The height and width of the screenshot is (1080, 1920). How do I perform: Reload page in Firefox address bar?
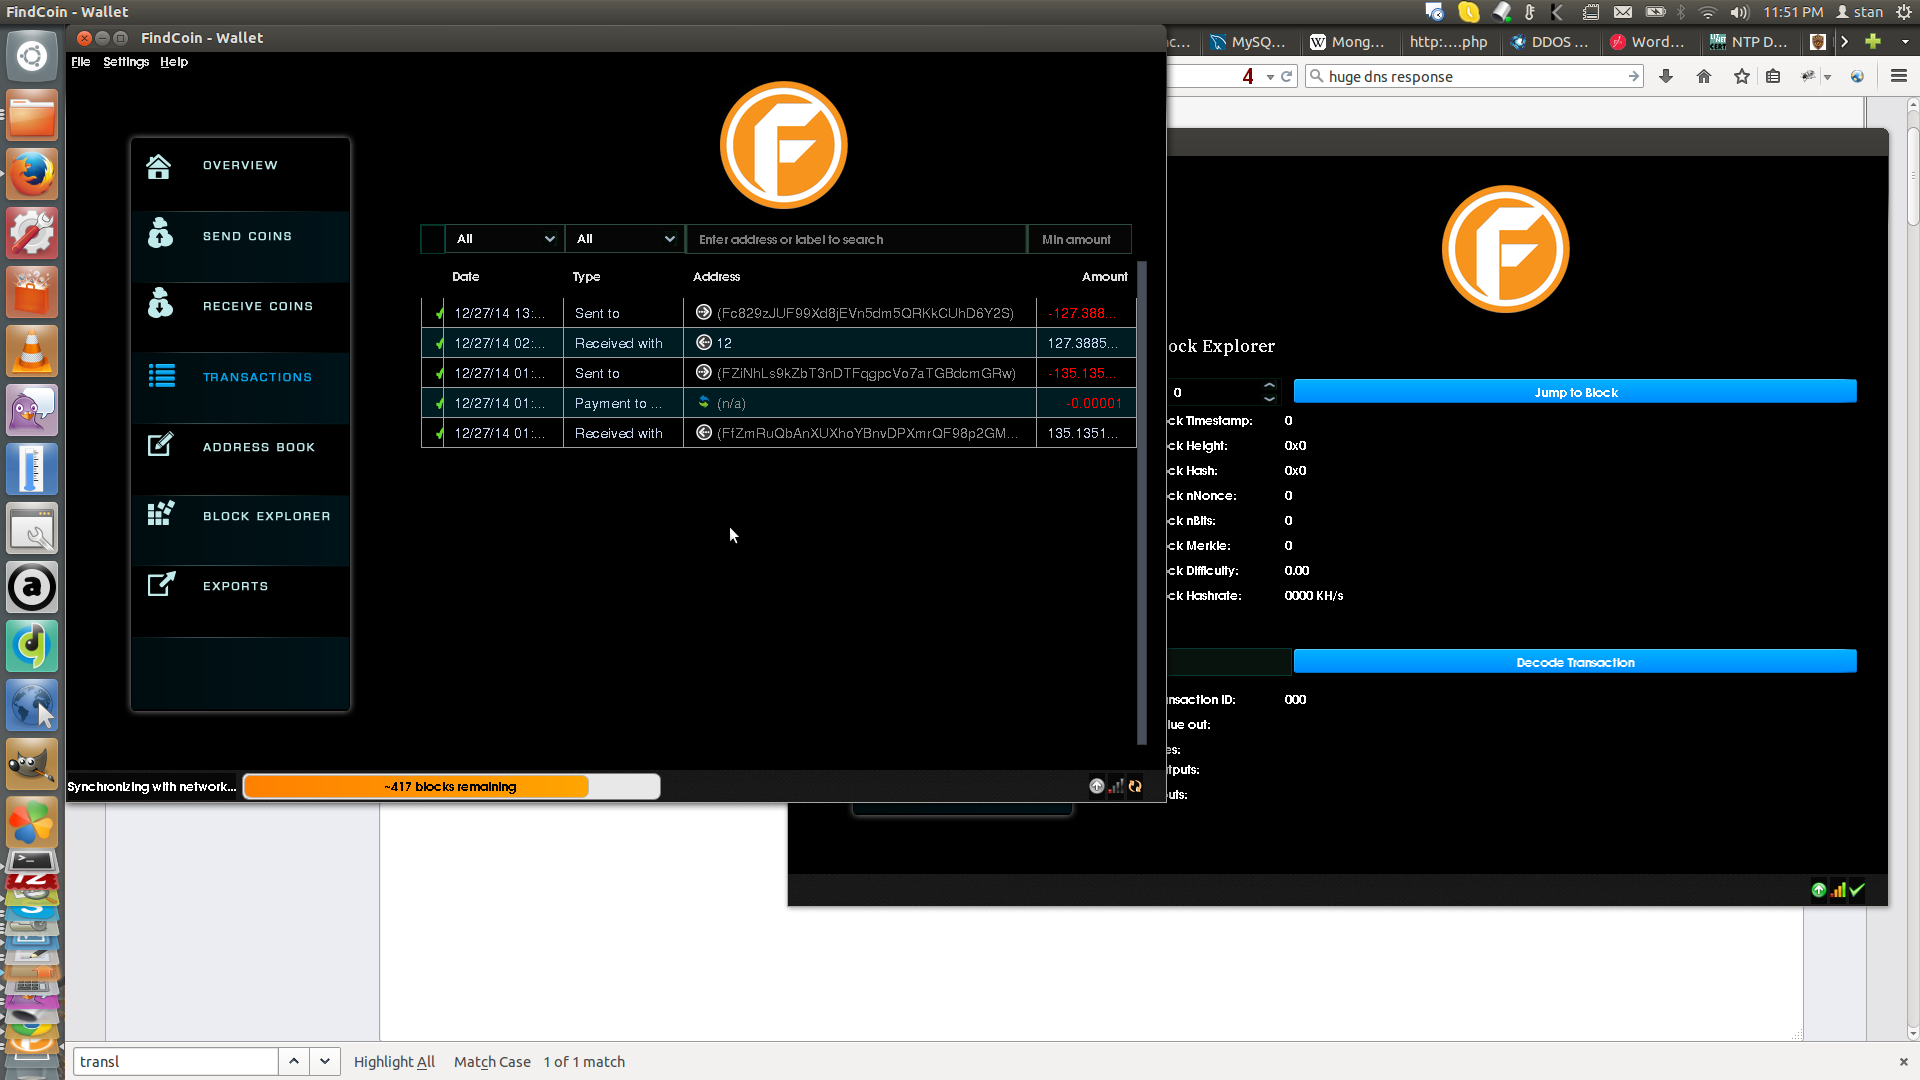click(x=1287, y=76)
